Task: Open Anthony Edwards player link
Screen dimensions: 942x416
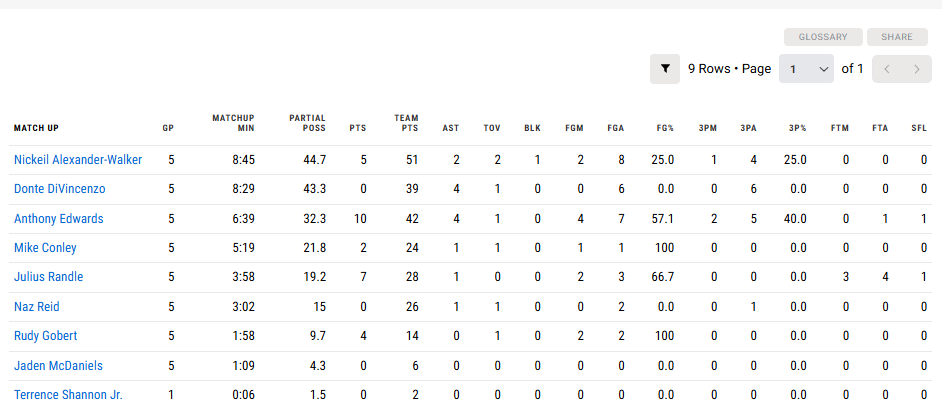Action: pyautogui.click(x=59, y=219)
